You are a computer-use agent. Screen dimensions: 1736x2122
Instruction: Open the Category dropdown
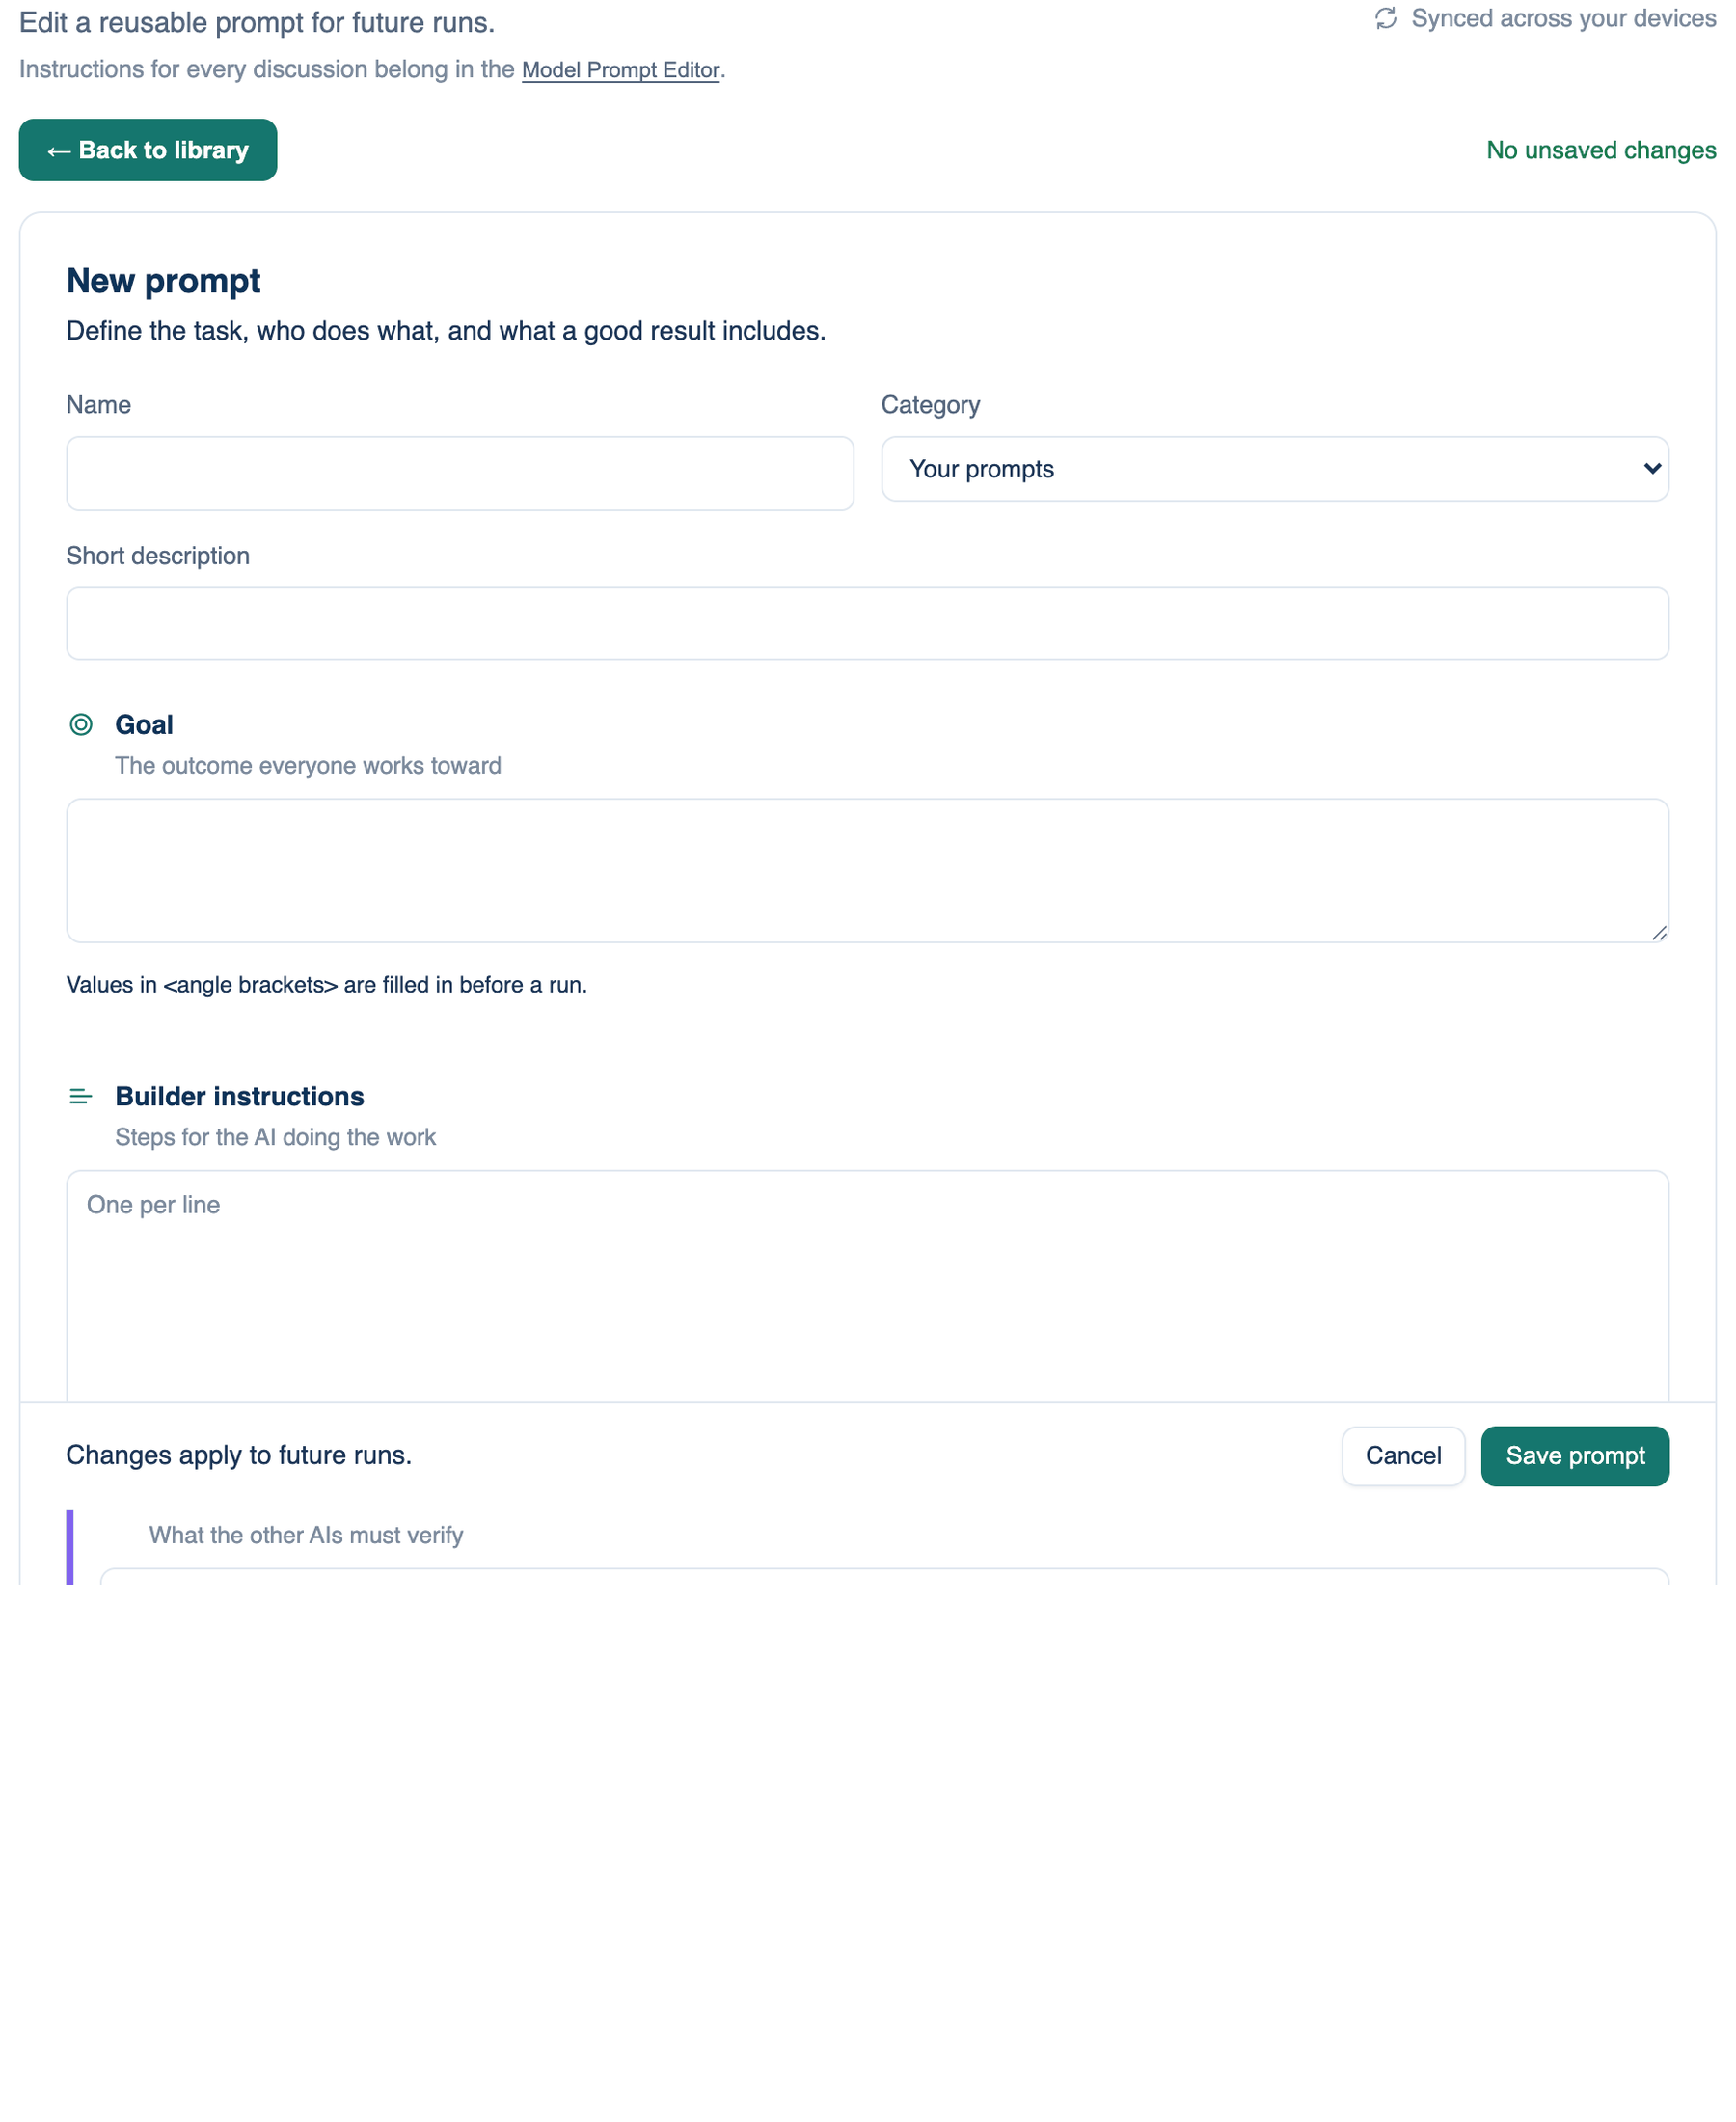[x=1275, y=469]
